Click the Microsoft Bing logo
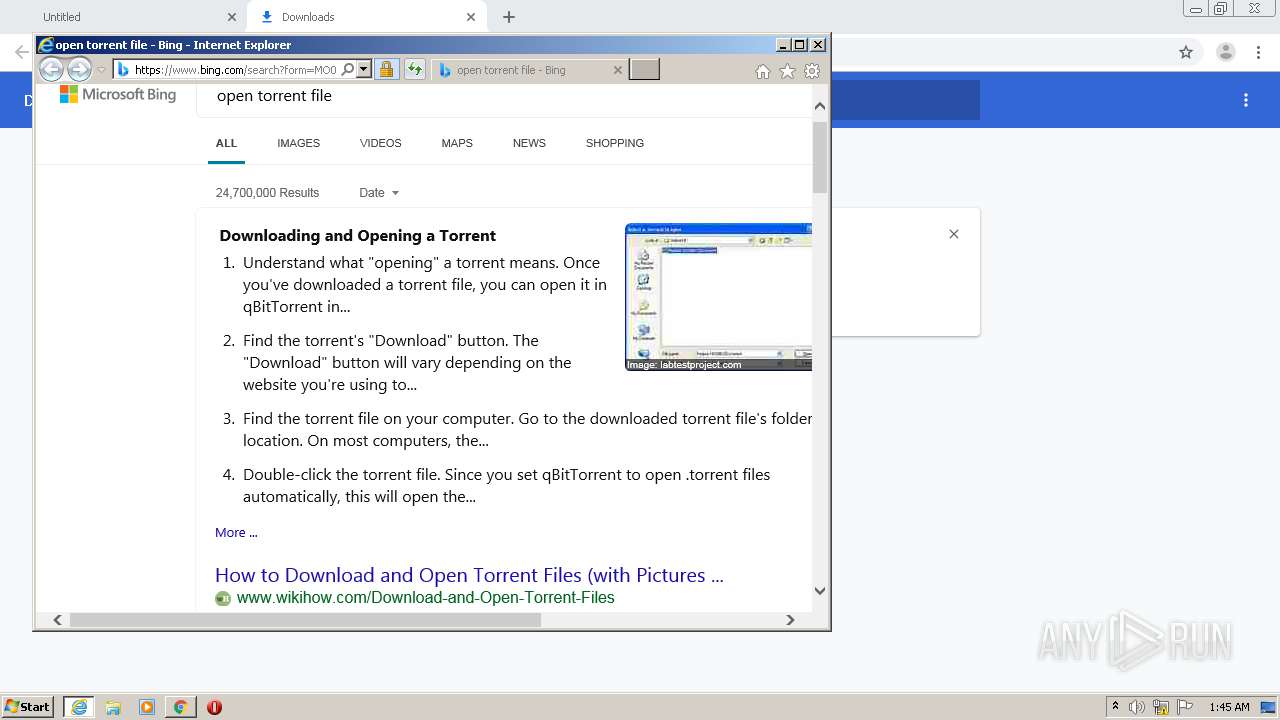This screenshot has height=720, width=1280. coord(118,94)
